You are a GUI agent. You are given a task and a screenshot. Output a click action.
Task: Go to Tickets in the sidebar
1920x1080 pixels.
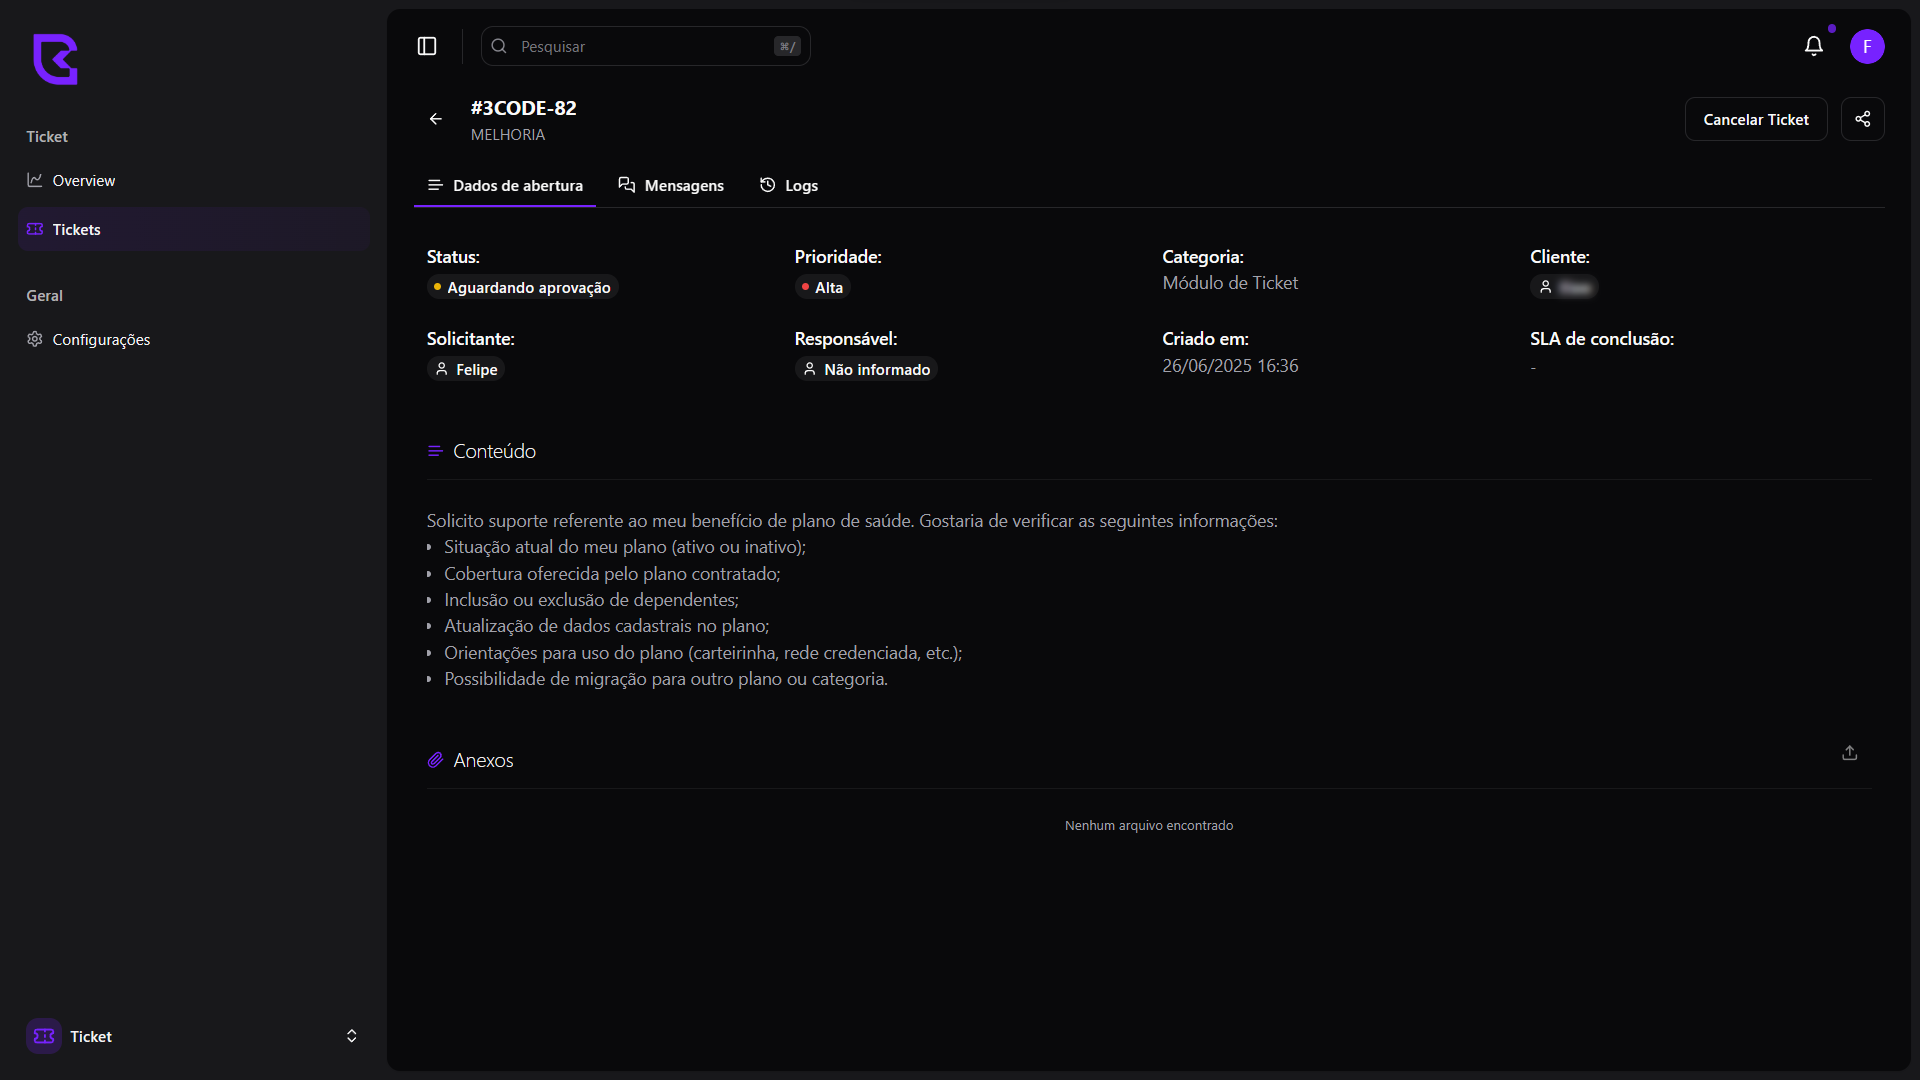point(77,230)
